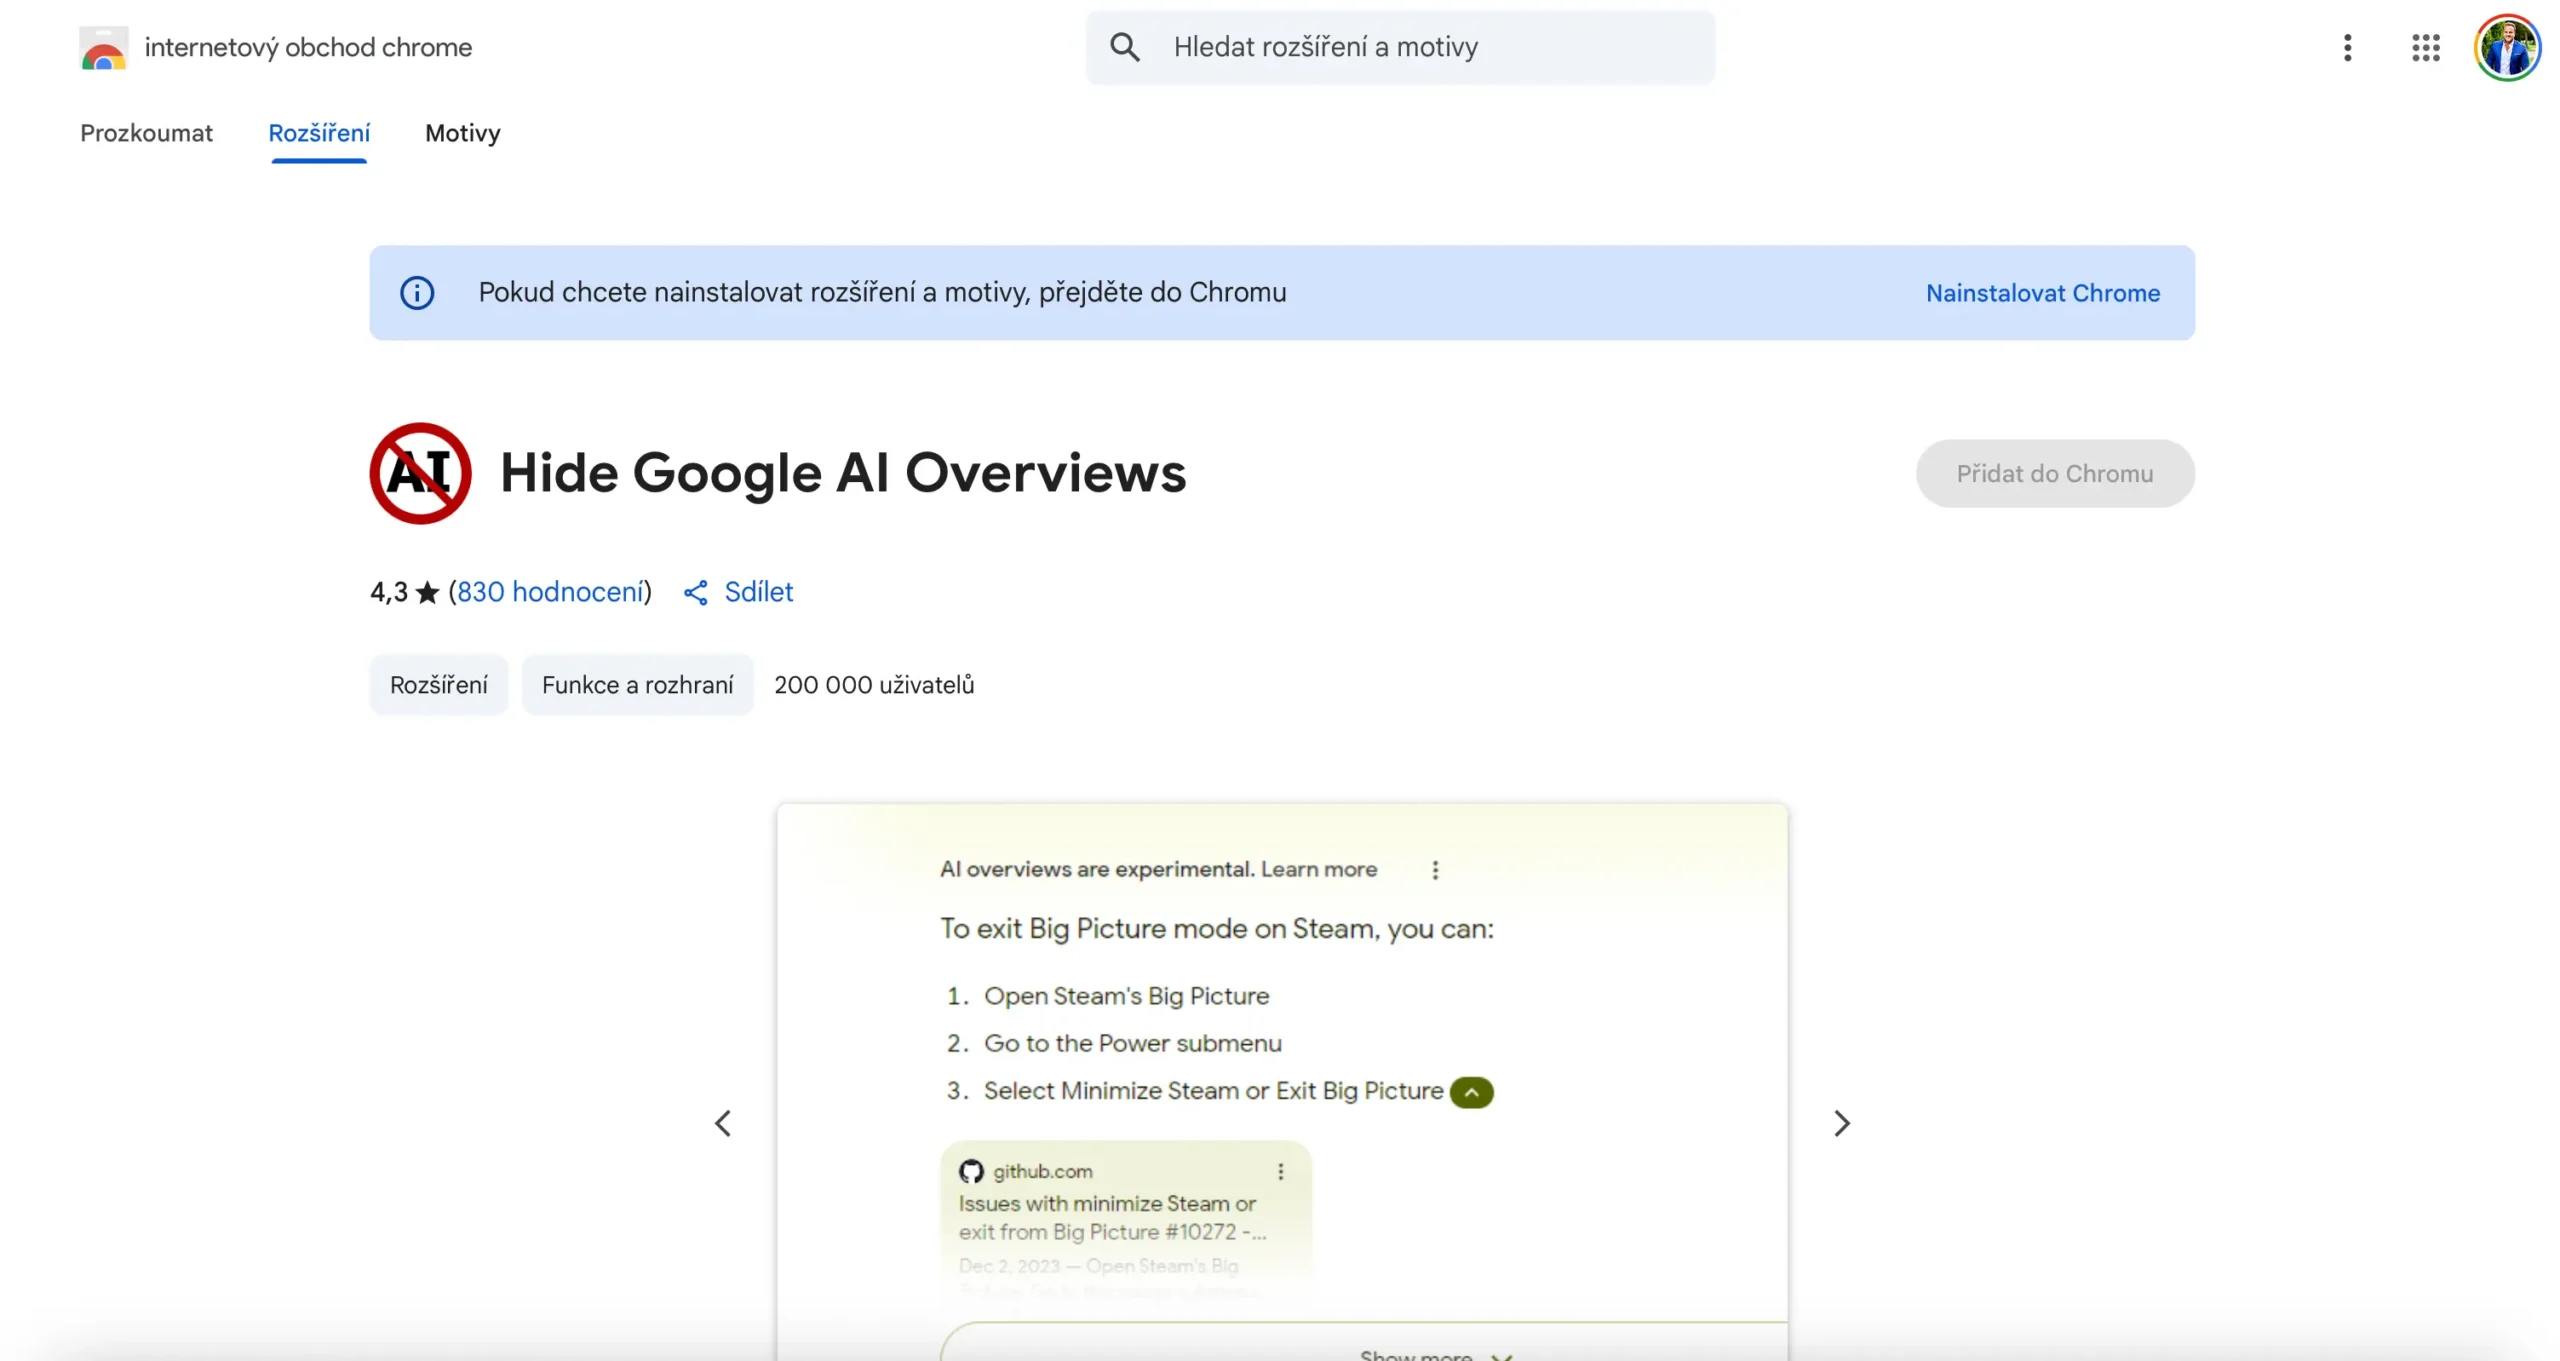Image resolution: width=2560 pixels, height=1361 pixels.
Task: Click the Sdílet share icon
Action: (x=696, y=592)
